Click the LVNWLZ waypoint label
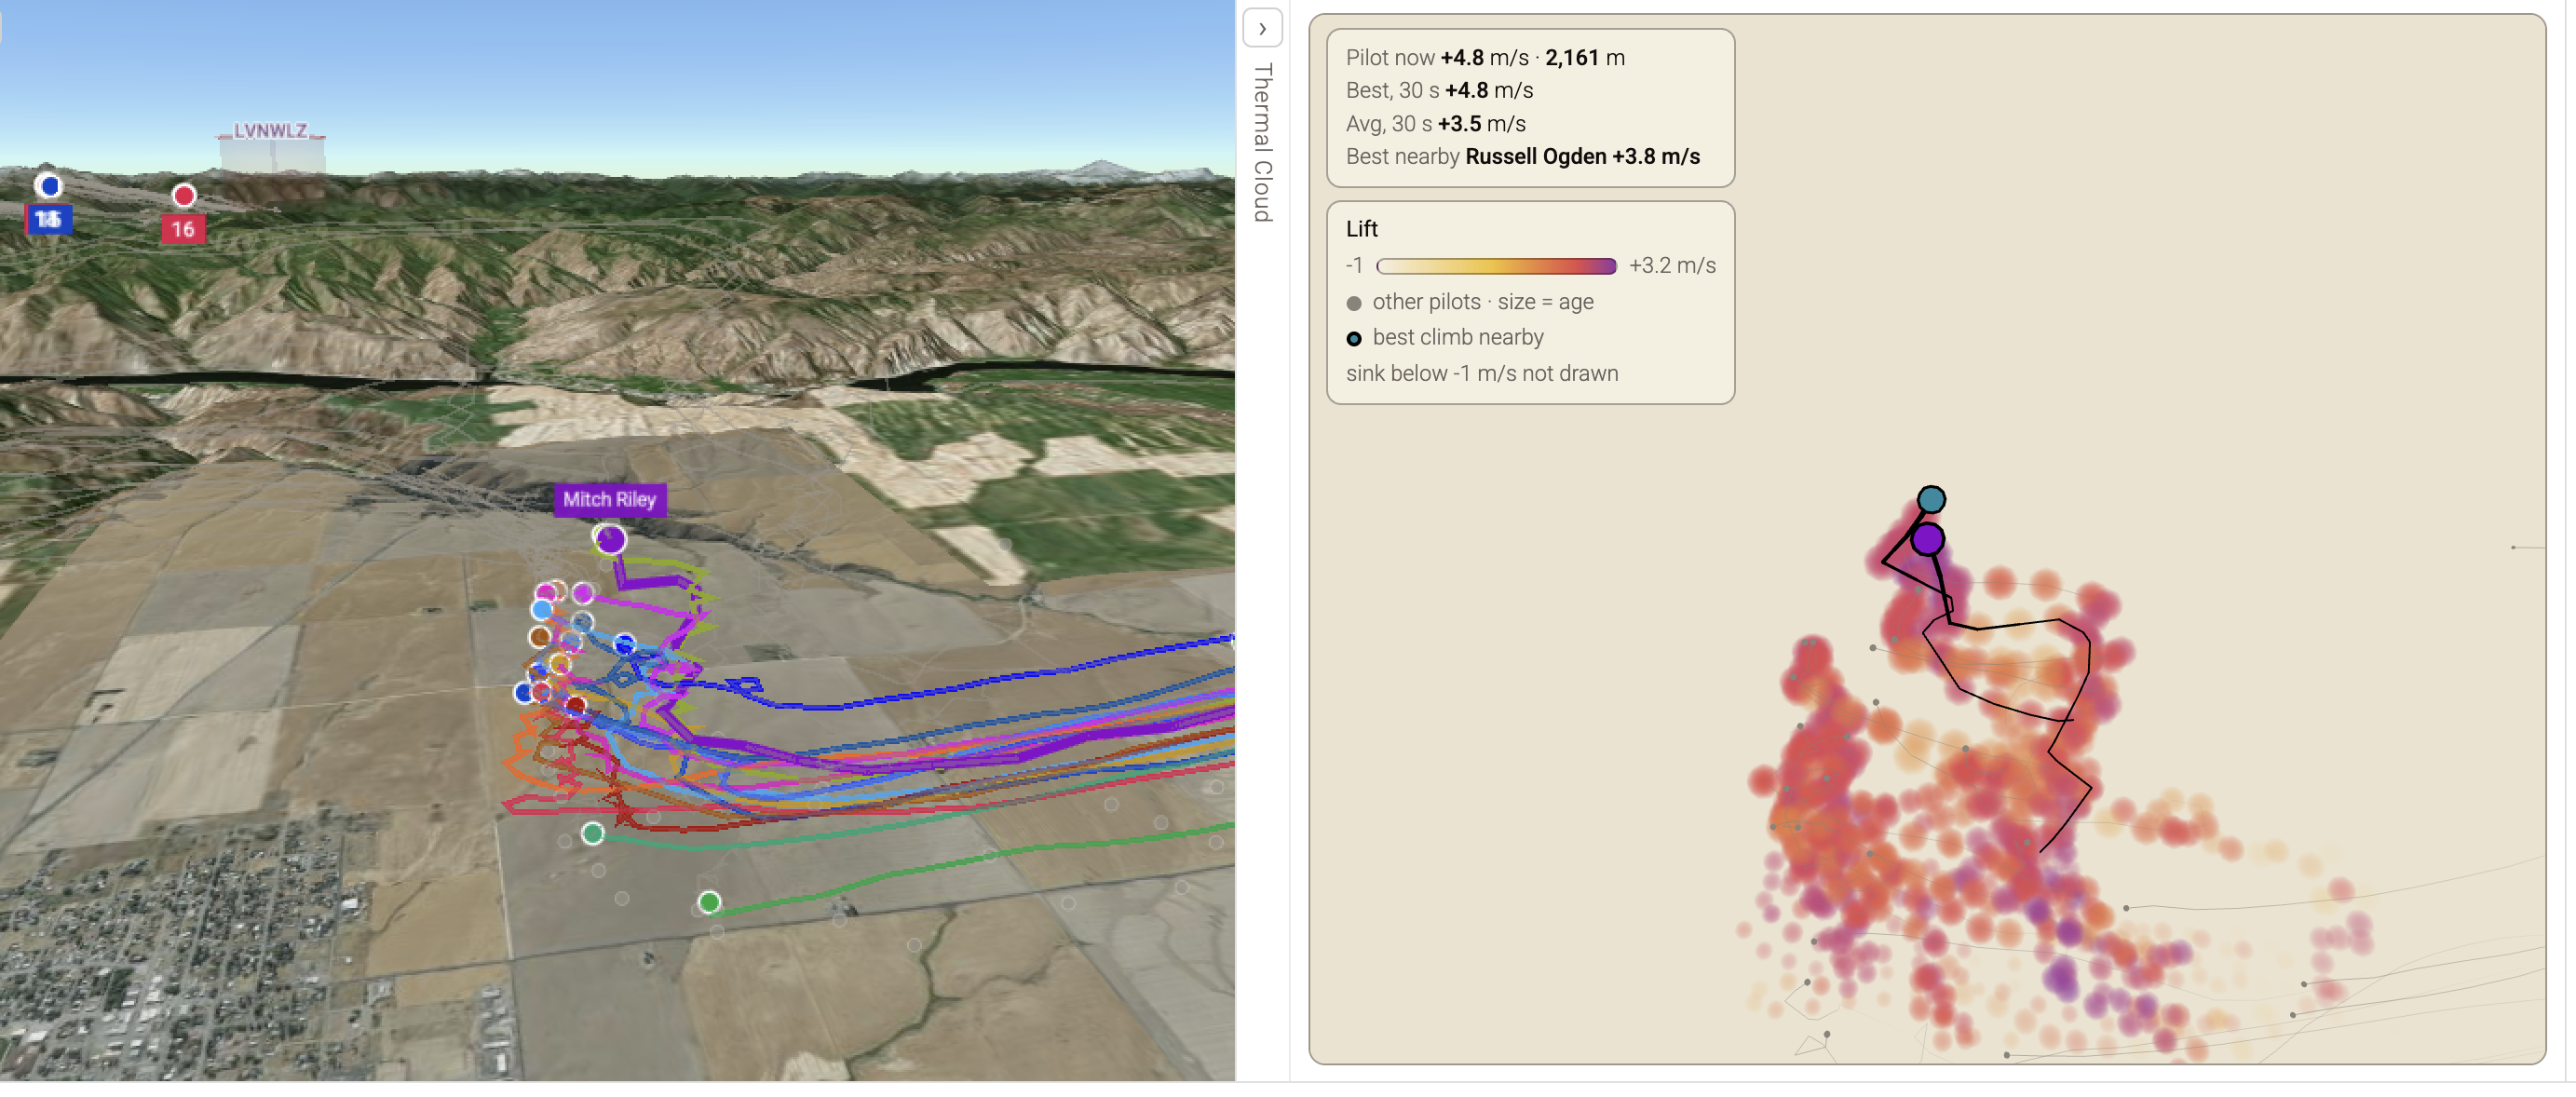This screenshot has height=1097, width=2576. (270, 131)
